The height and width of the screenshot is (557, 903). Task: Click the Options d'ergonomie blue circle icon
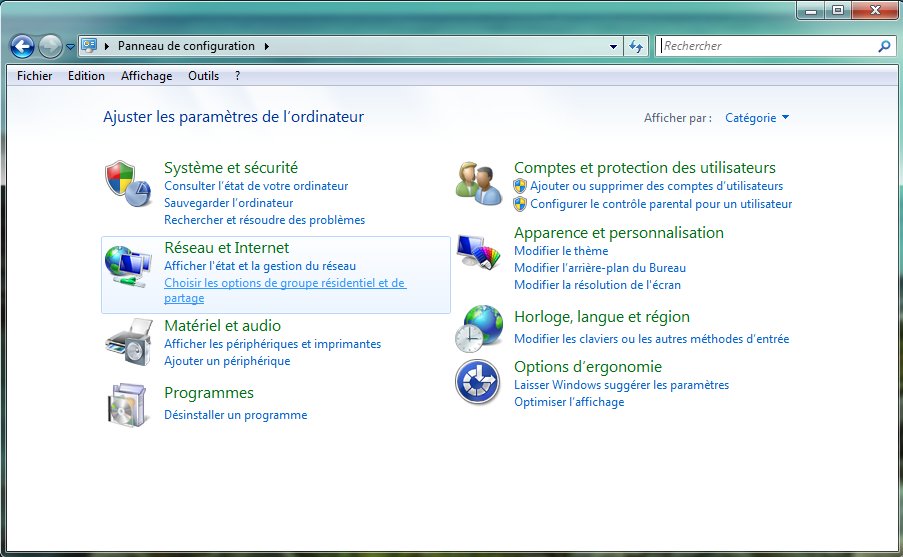(x=477, y=381)
